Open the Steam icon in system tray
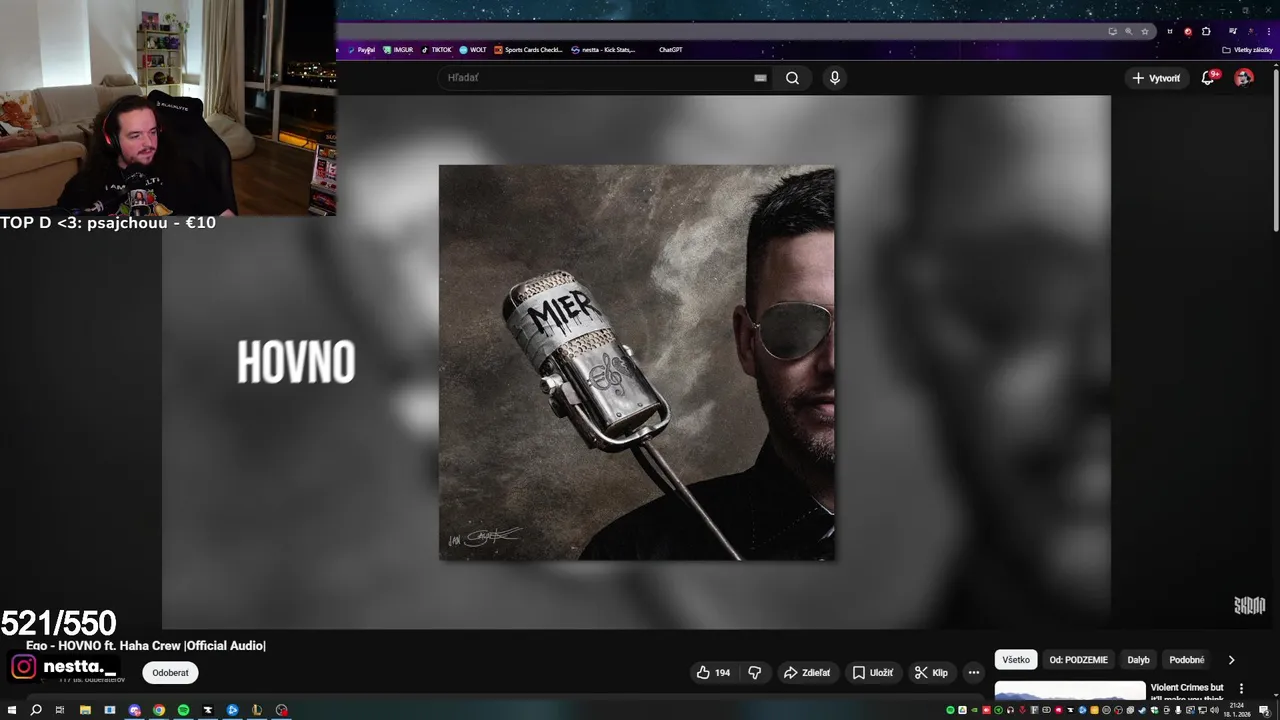Viewport: 1280px width, 720px height. [1142, 710]
